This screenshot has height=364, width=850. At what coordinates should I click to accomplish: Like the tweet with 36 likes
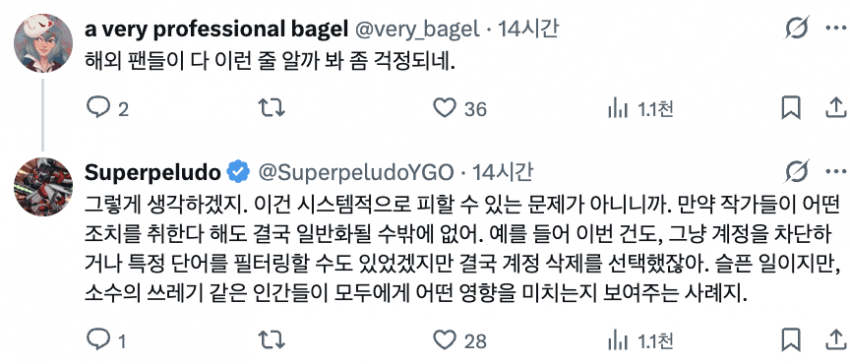(445, 108)
